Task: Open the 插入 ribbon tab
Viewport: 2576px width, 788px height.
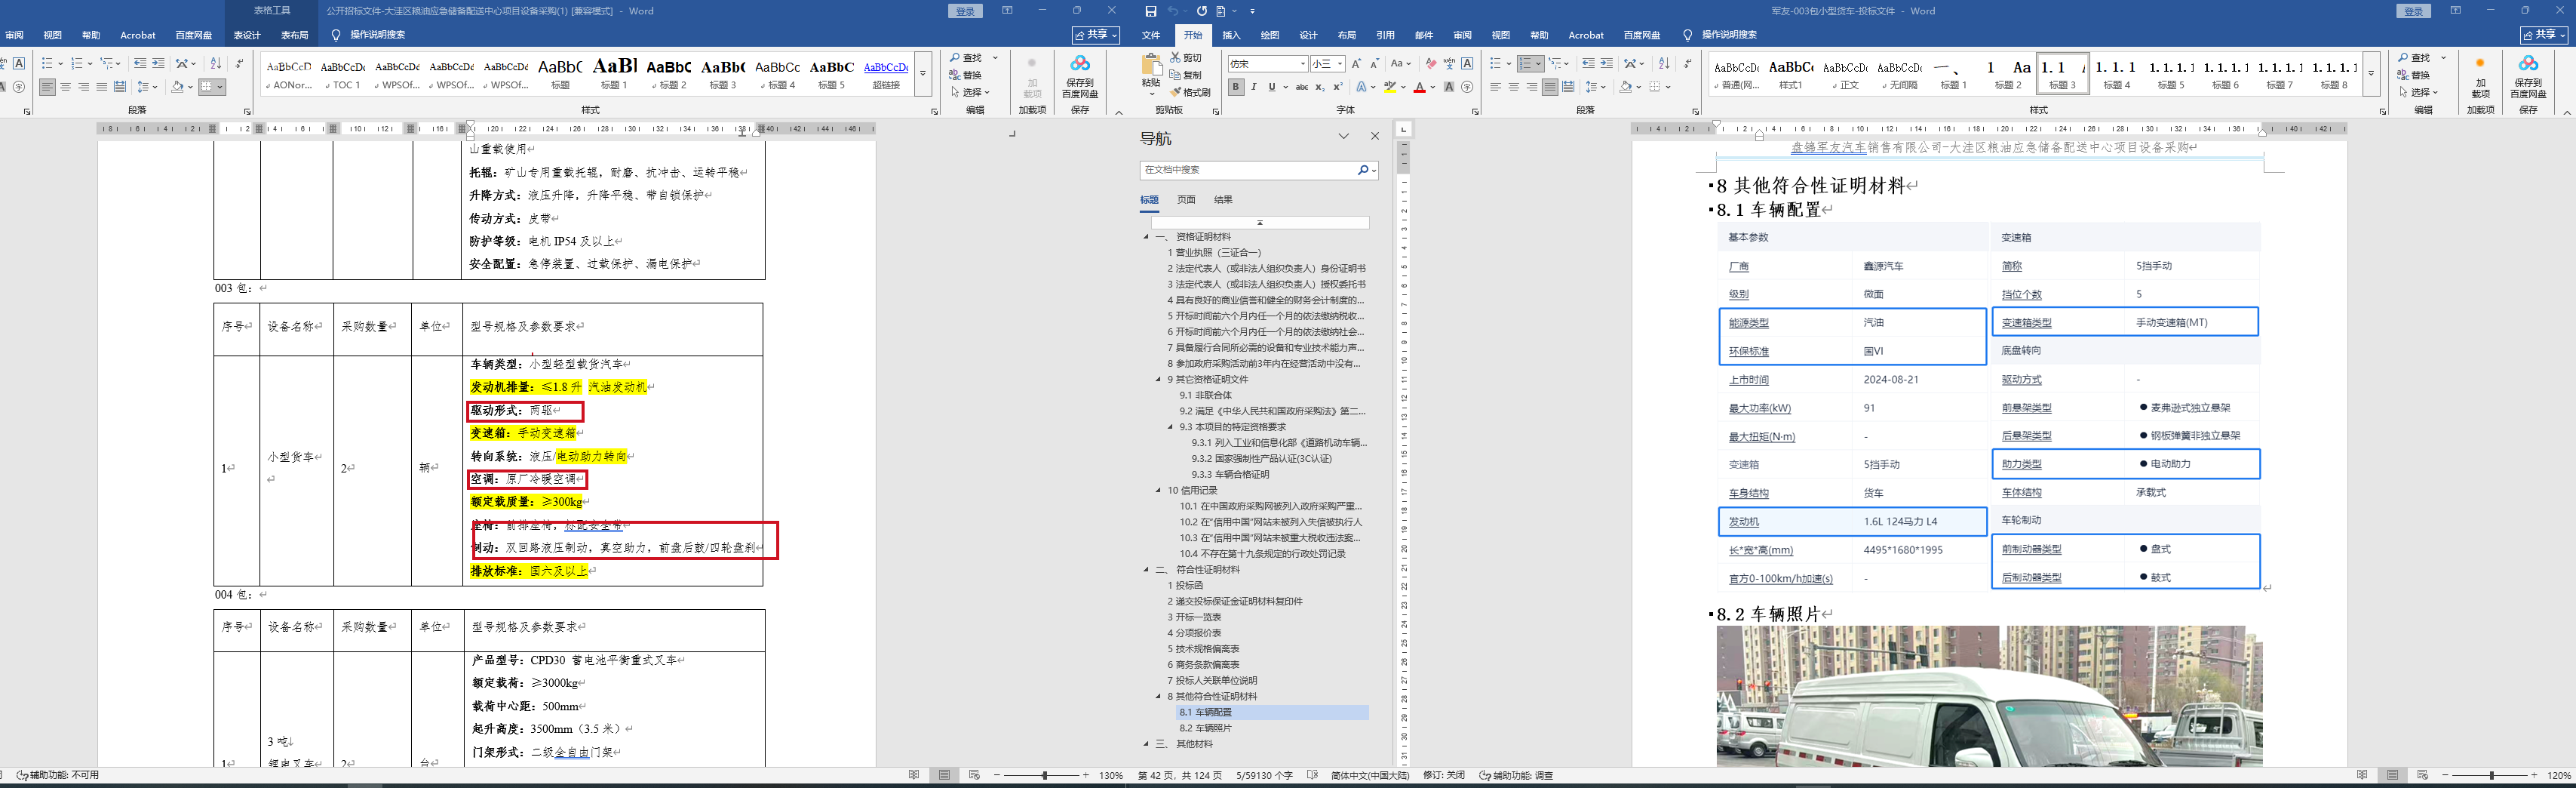Action: [x=1231, y=35]
